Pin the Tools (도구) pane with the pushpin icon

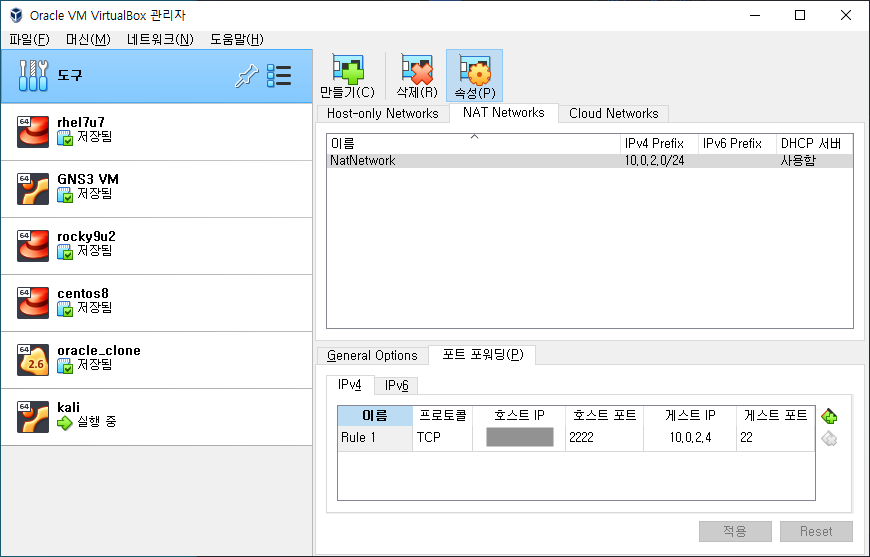246,76
